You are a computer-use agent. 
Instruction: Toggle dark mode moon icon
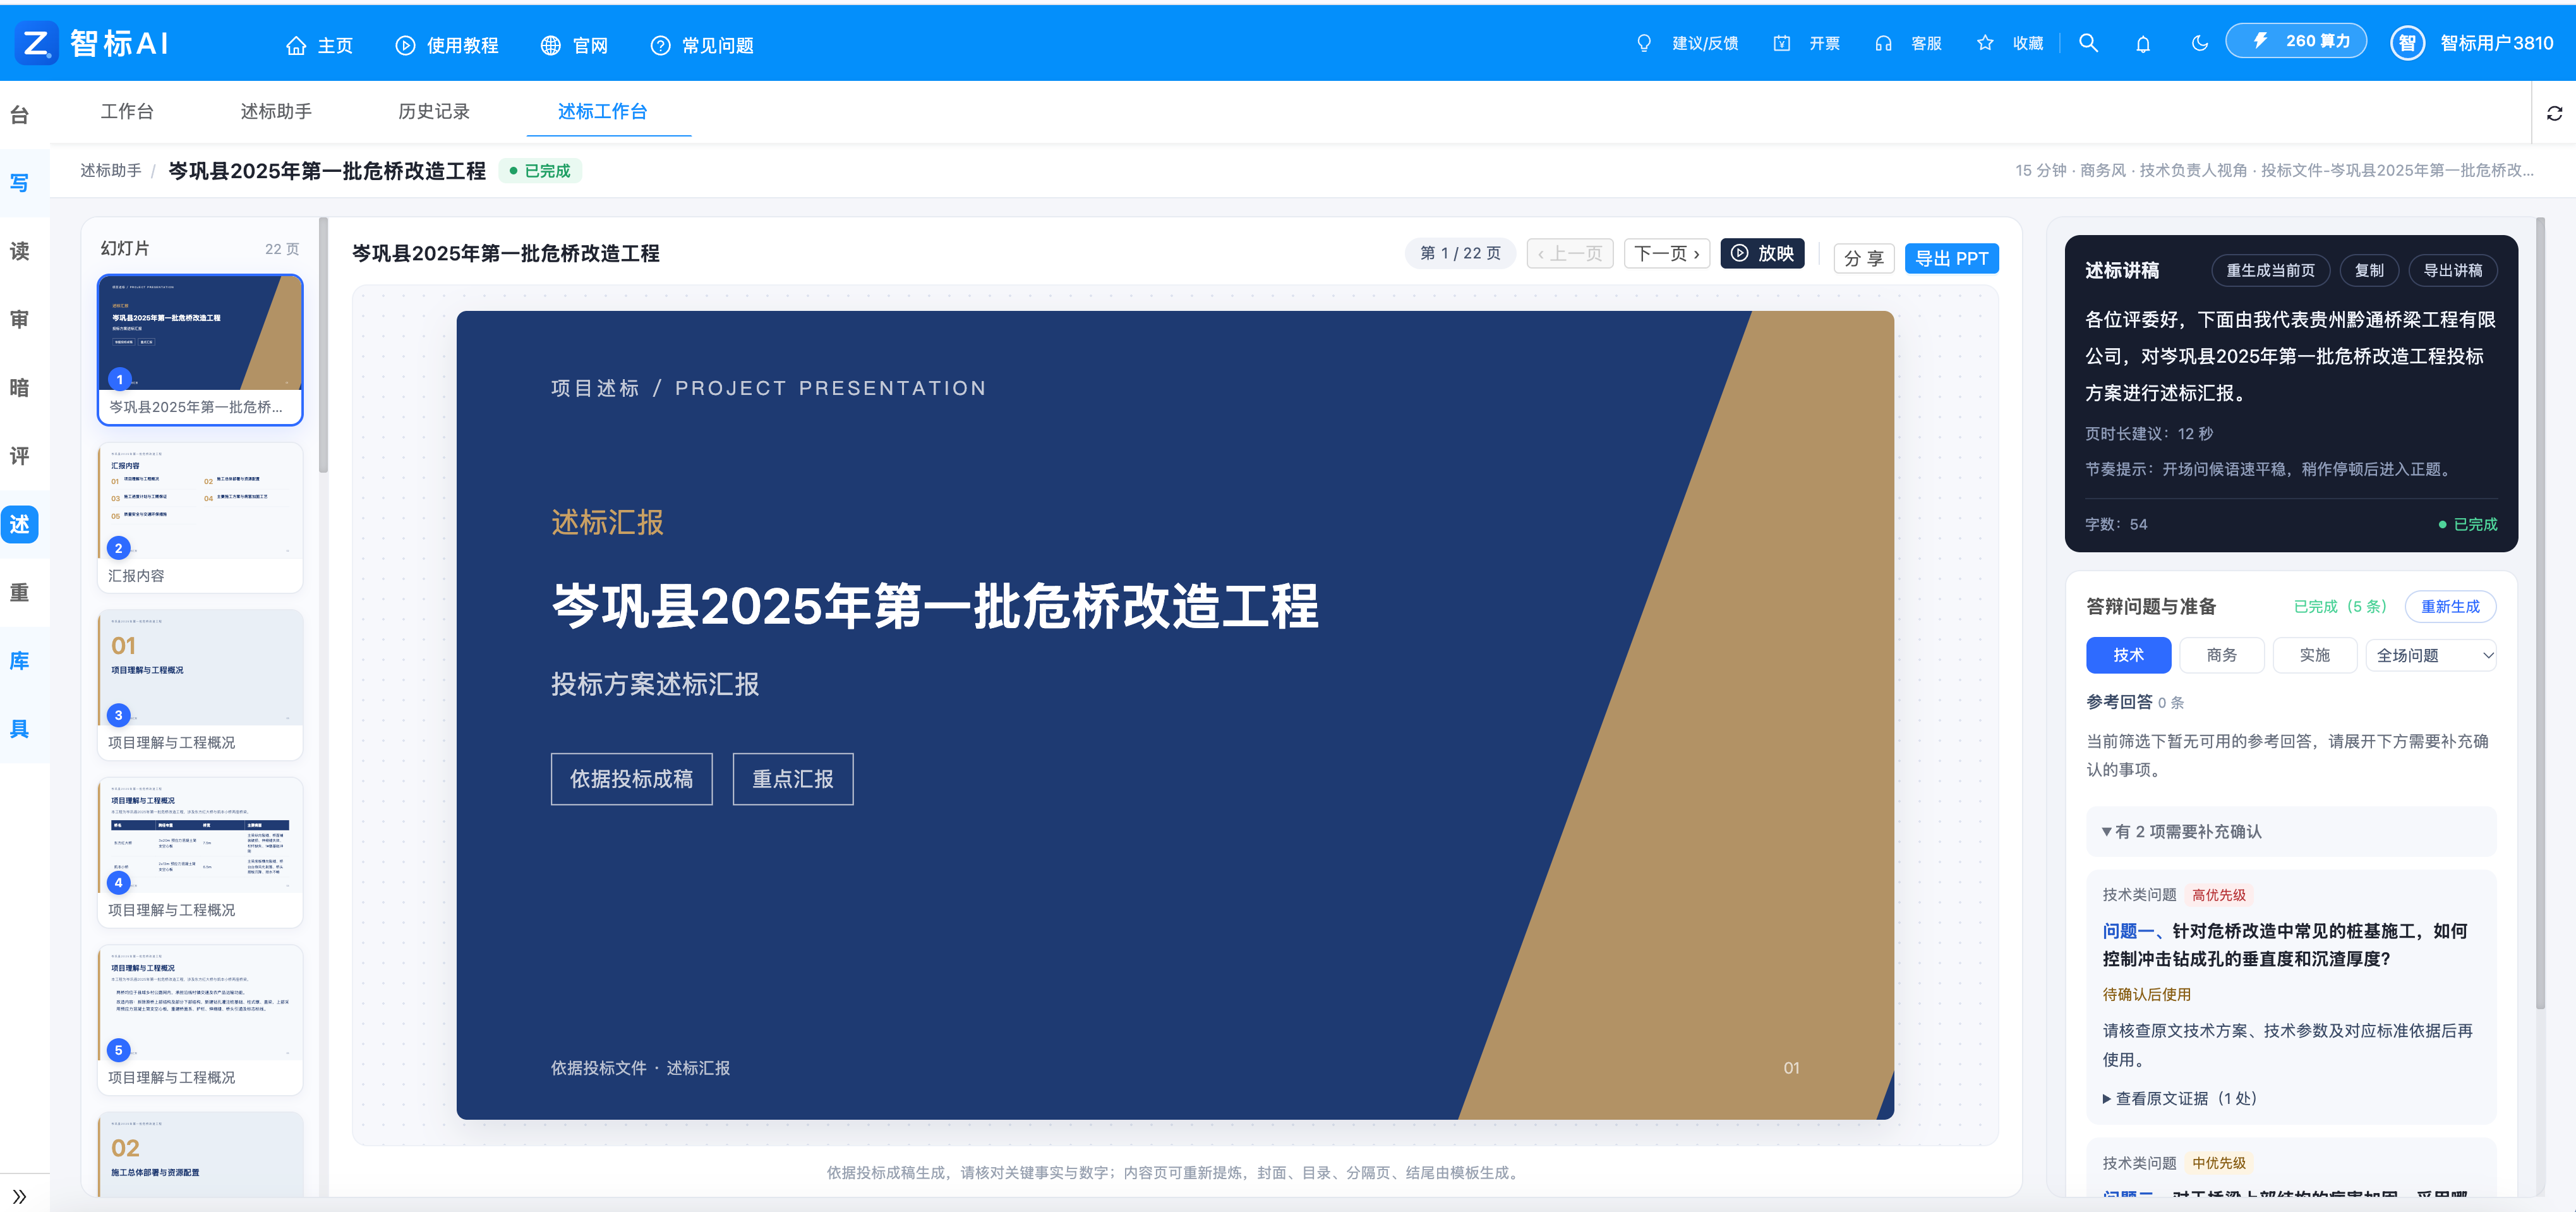click(x=2199, y=44)
